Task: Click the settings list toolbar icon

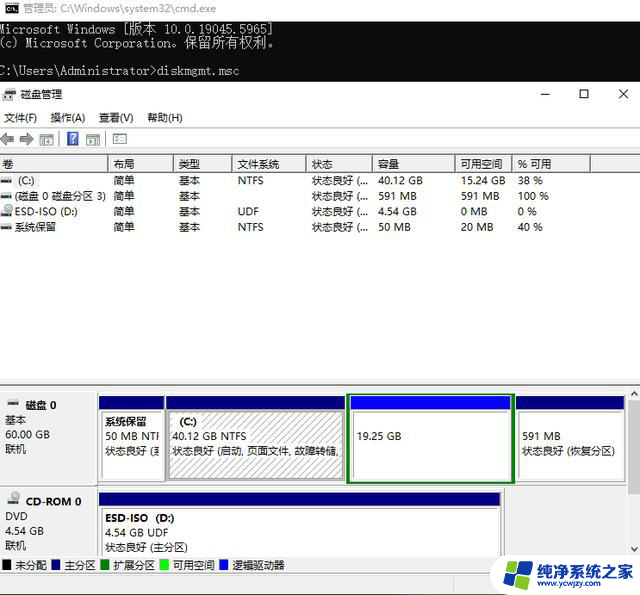Action: (x=120, y=139)
